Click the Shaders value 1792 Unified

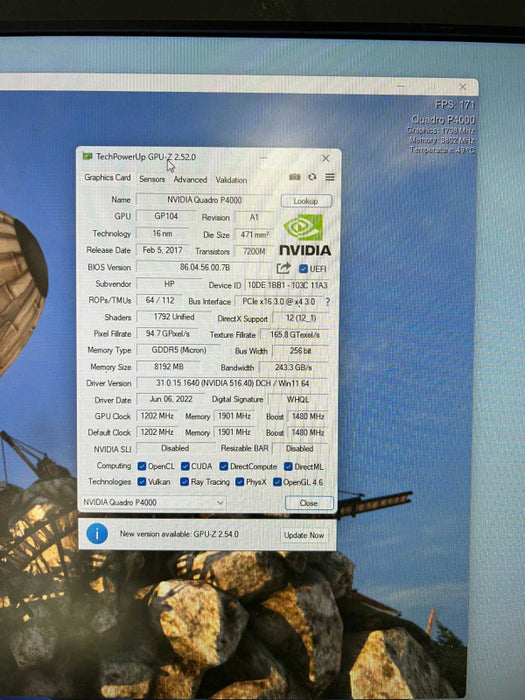click(x=174, y=317)
